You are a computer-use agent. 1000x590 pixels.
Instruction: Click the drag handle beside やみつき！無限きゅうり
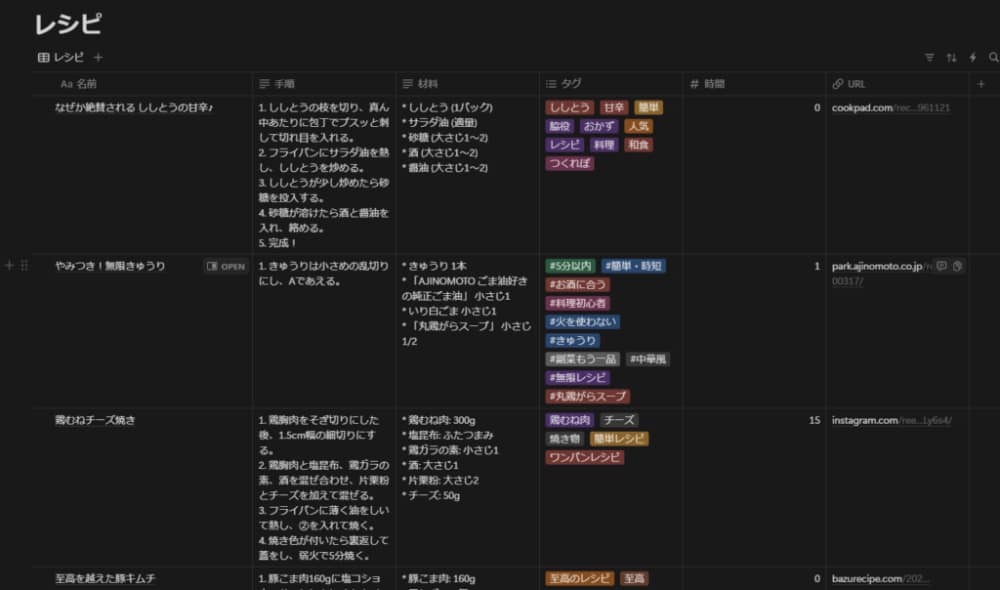pyautogui.click(x=22, y=266)
